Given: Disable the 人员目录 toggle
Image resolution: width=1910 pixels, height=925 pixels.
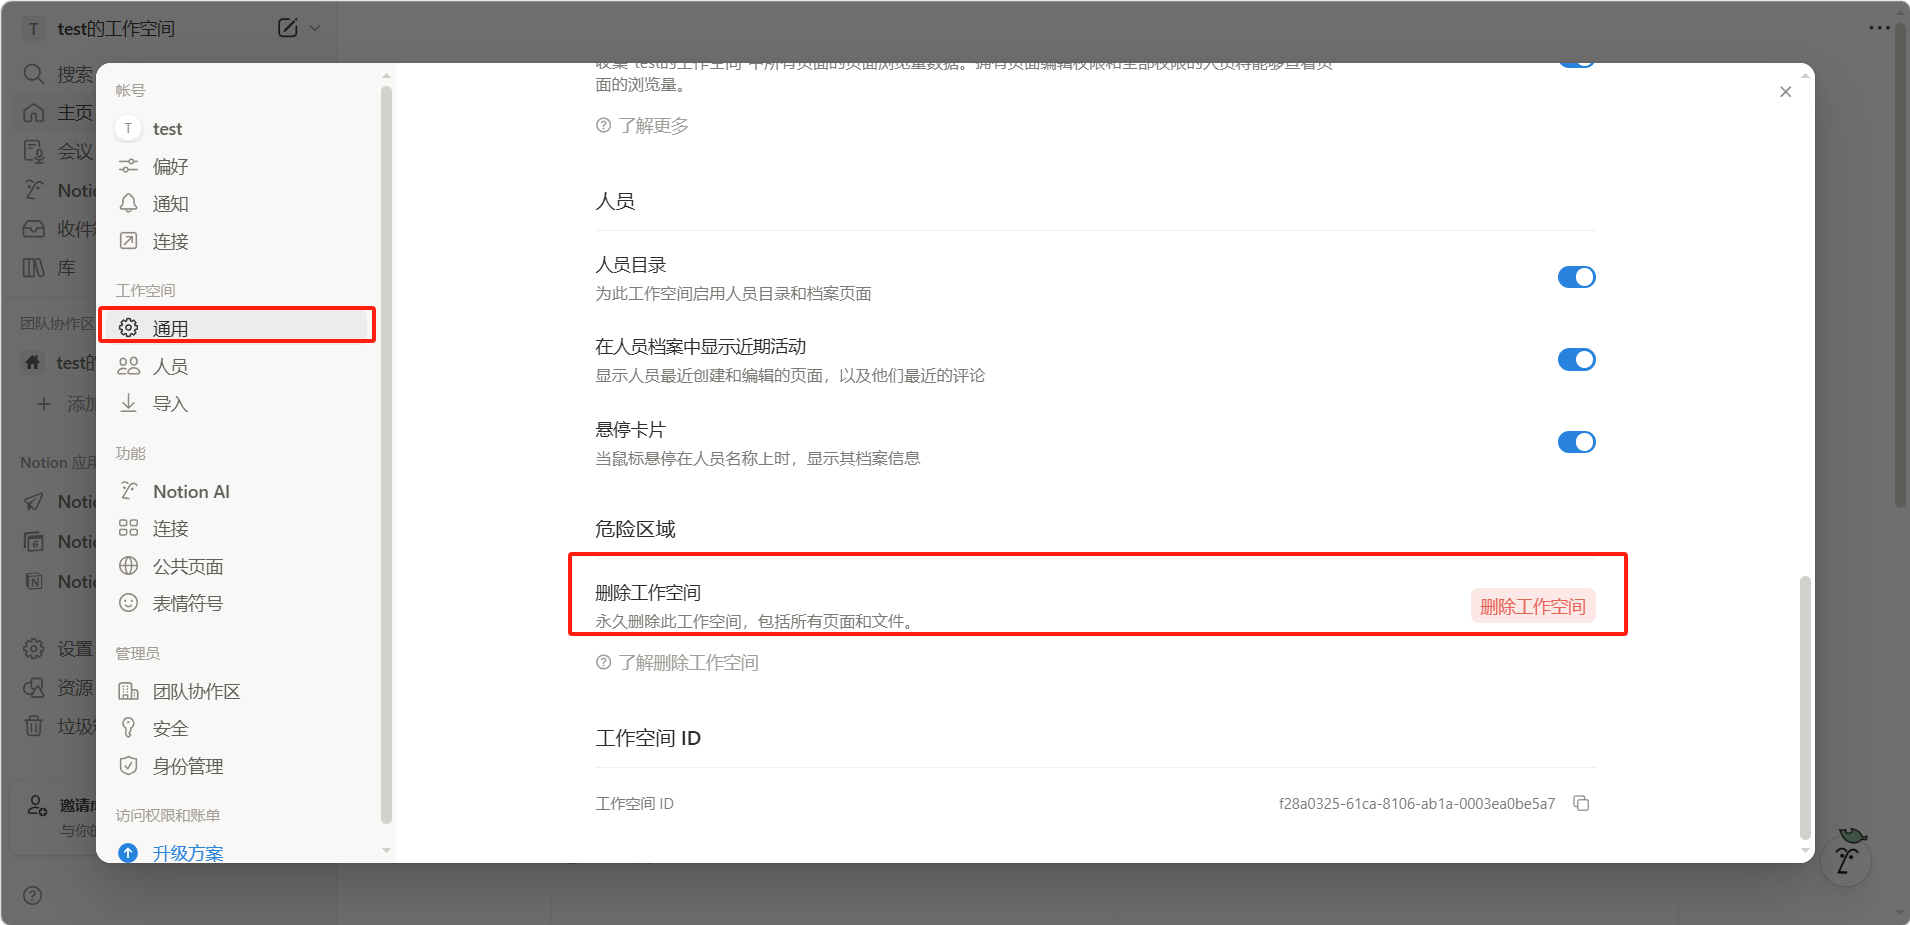Looking at the screenshot, I should pos(1576,277).
